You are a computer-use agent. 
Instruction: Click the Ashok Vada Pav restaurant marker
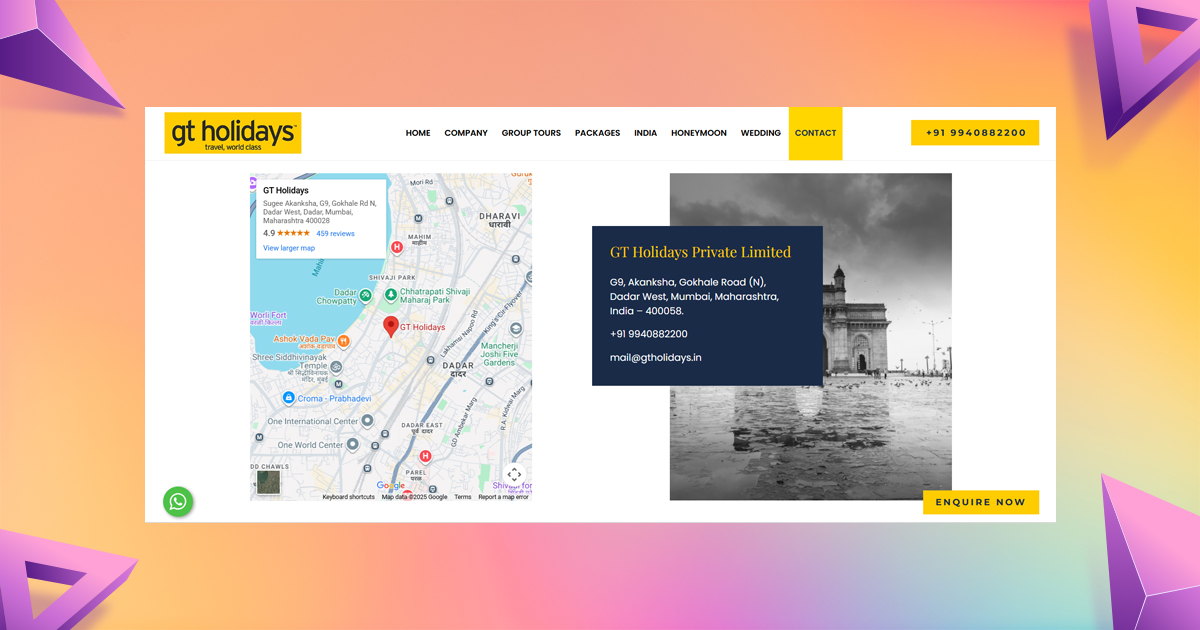pos(344,340)
